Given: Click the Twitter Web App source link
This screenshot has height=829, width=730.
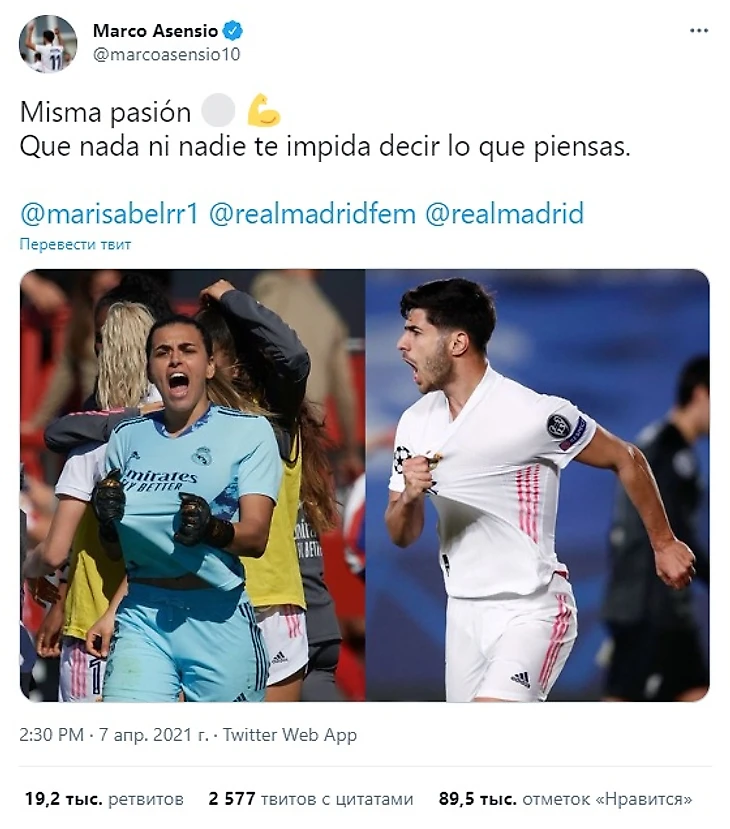Looking at the screenshot, I should coord(290,735).
